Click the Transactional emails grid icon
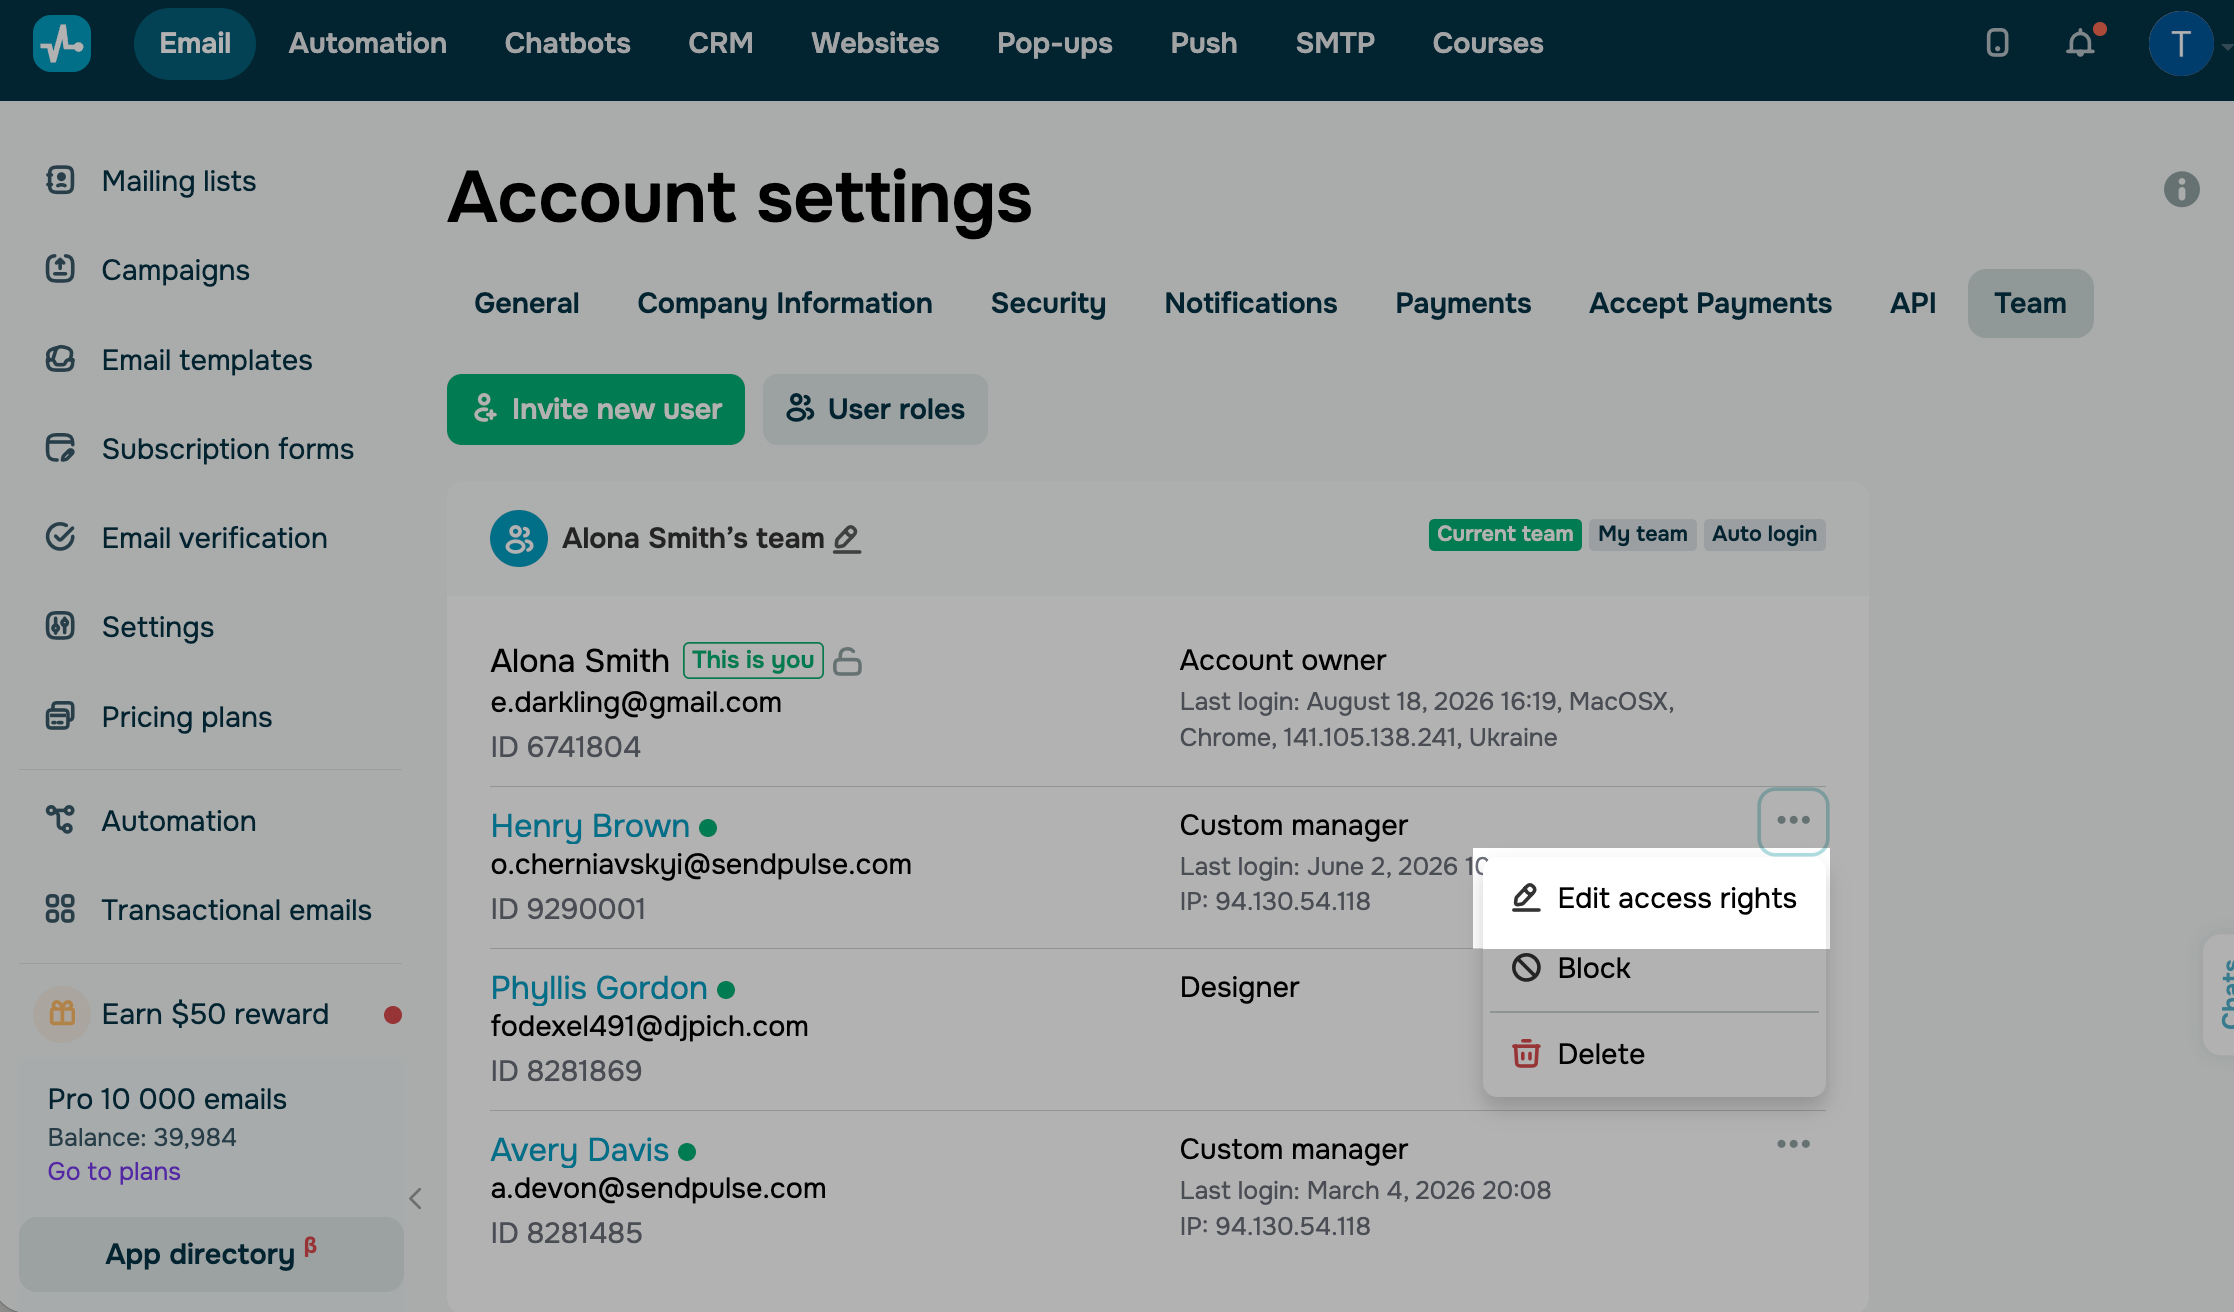This screenshot has height=1312, width=2234. tap(61, 909)
